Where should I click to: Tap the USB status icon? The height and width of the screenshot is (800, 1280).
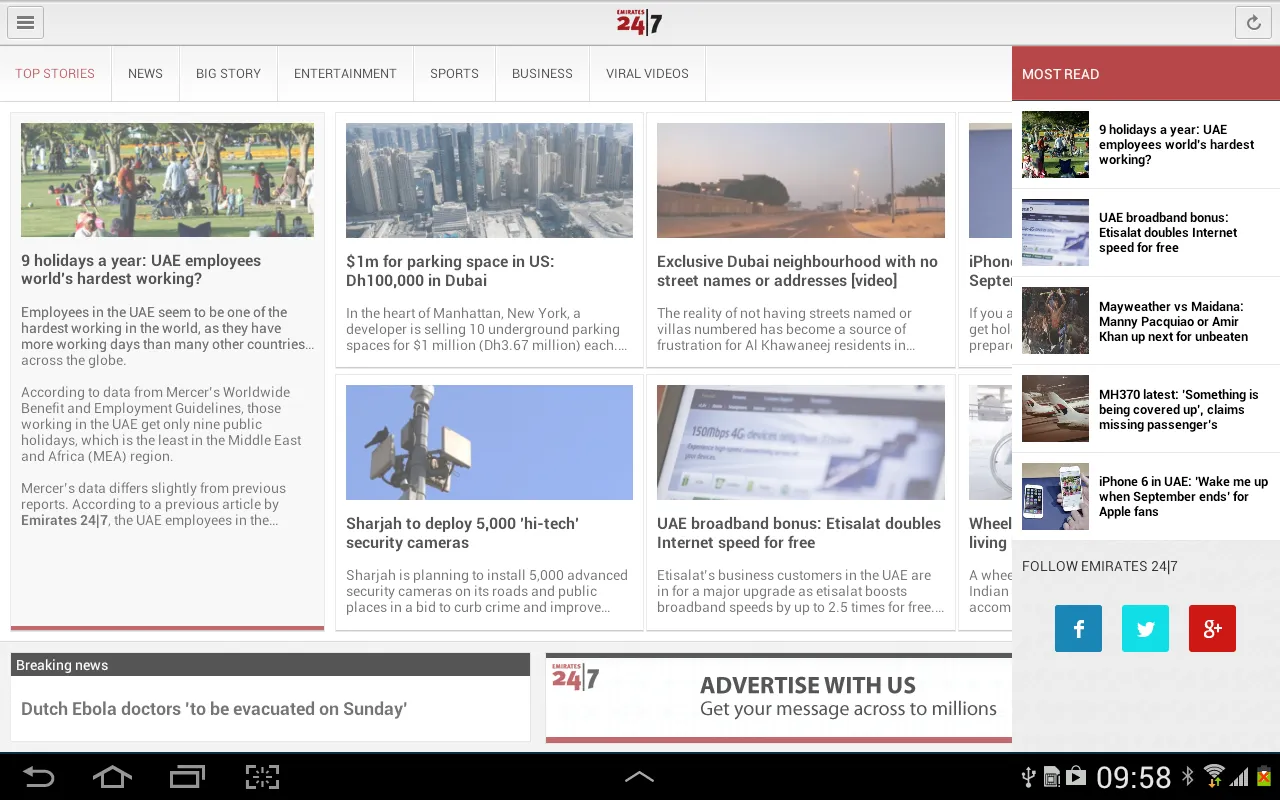point(1027,777)
